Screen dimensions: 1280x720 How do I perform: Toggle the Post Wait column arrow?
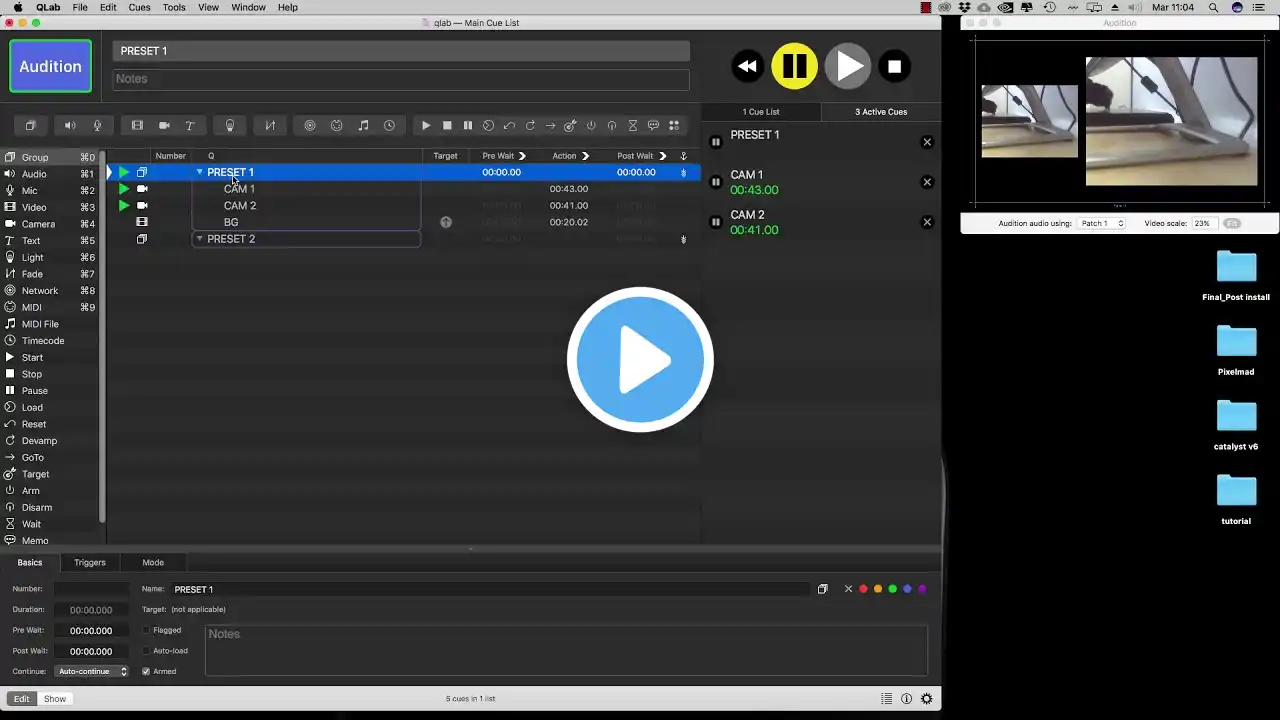click(663, 156)
